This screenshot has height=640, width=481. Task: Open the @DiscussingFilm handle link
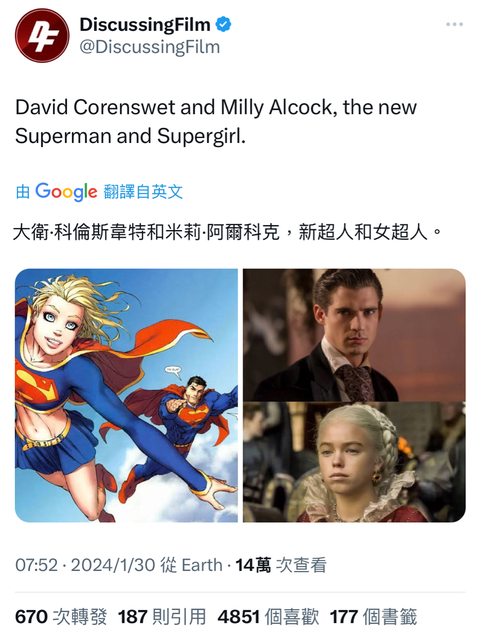[x=149, y=47]
